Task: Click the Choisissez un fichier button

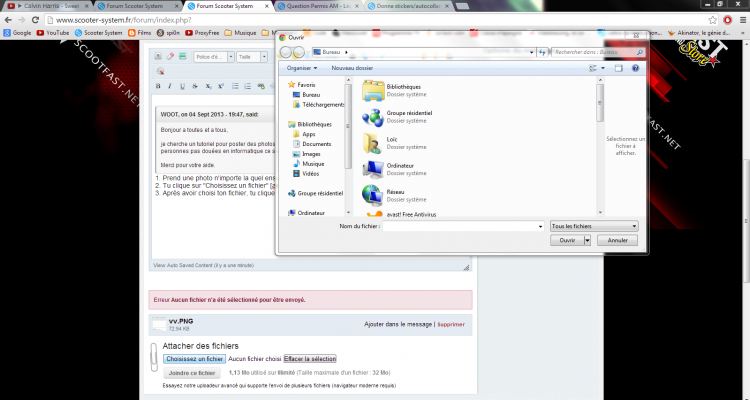Action: [x=194, y=358]
